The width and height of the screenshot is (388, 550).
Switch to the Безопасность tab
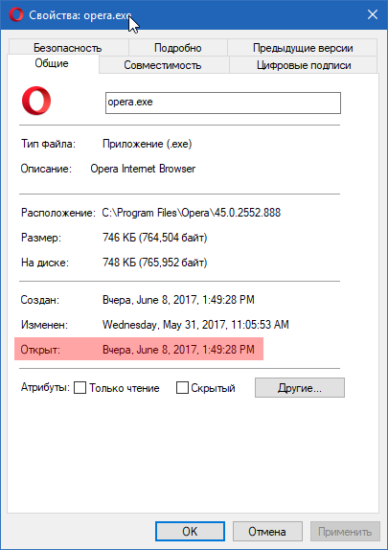click(x=68, y=48)
